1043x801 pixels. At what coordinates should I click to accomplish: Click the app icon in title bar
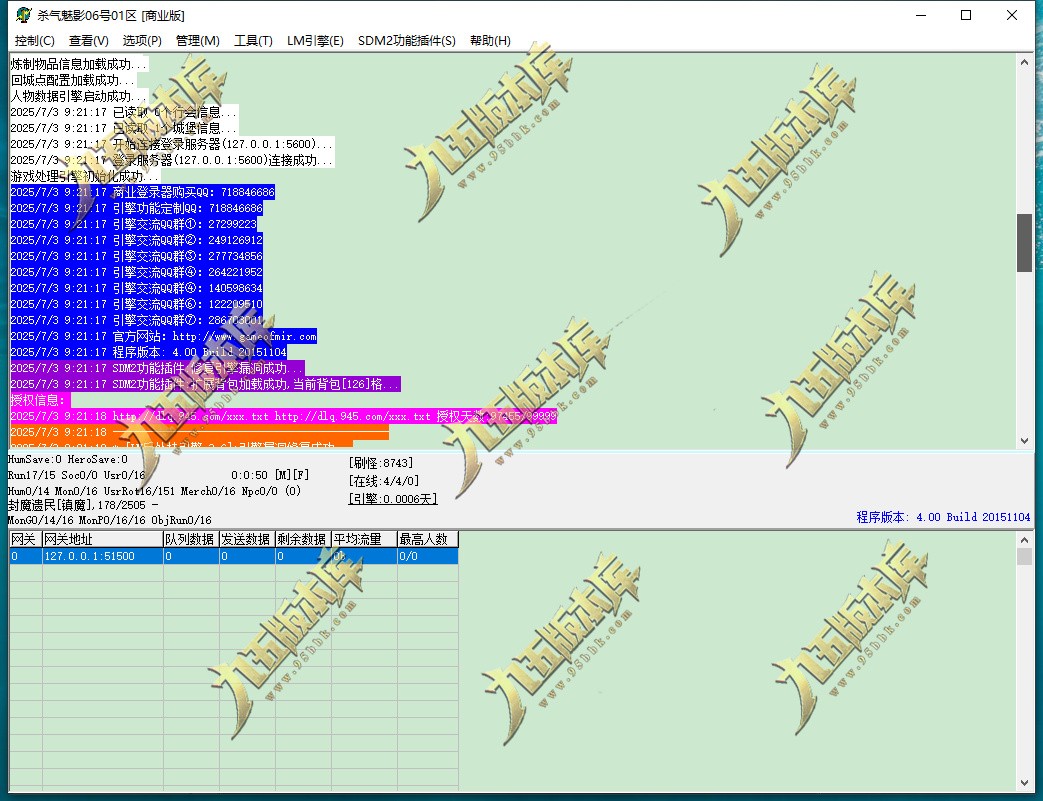(x=23, y=15)
